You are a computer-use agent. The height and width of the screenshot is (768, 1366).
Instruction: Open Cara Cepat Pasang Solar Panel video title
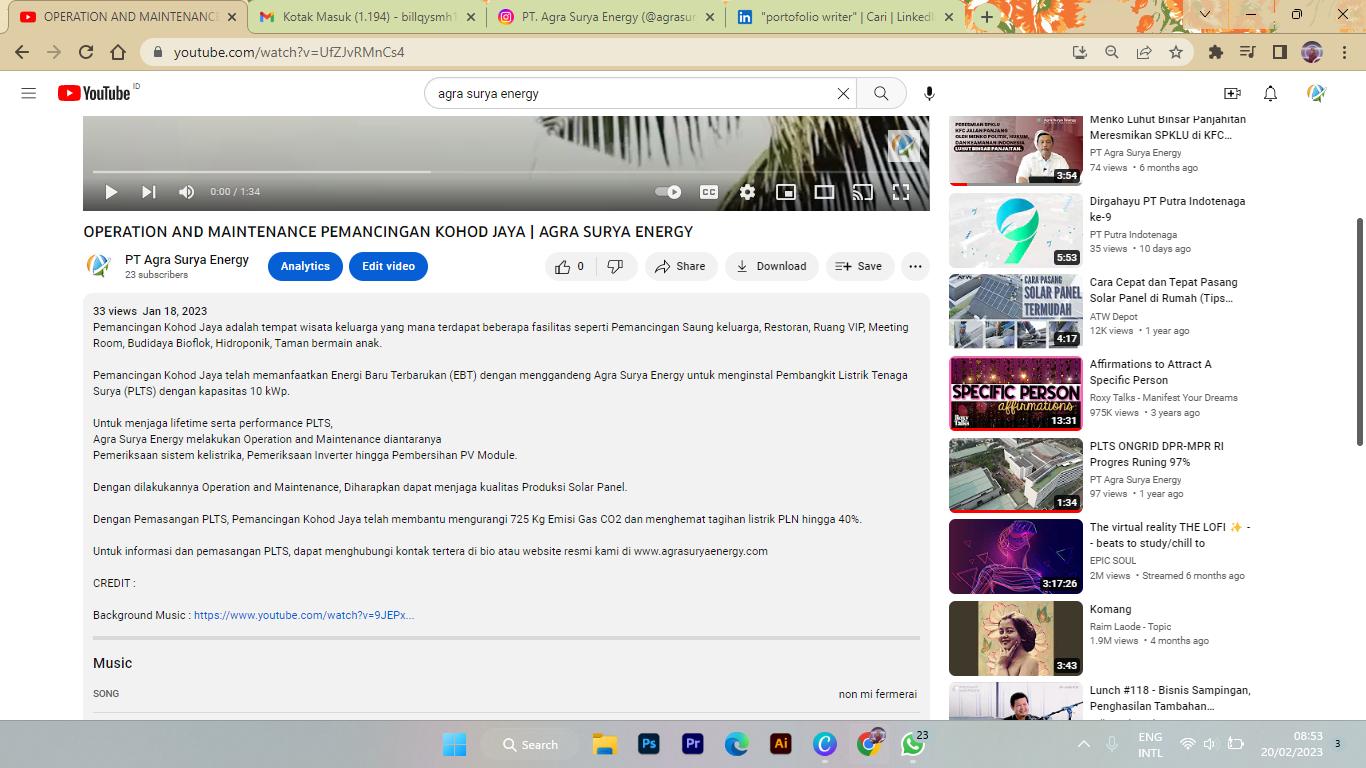tap(1163, 290)
